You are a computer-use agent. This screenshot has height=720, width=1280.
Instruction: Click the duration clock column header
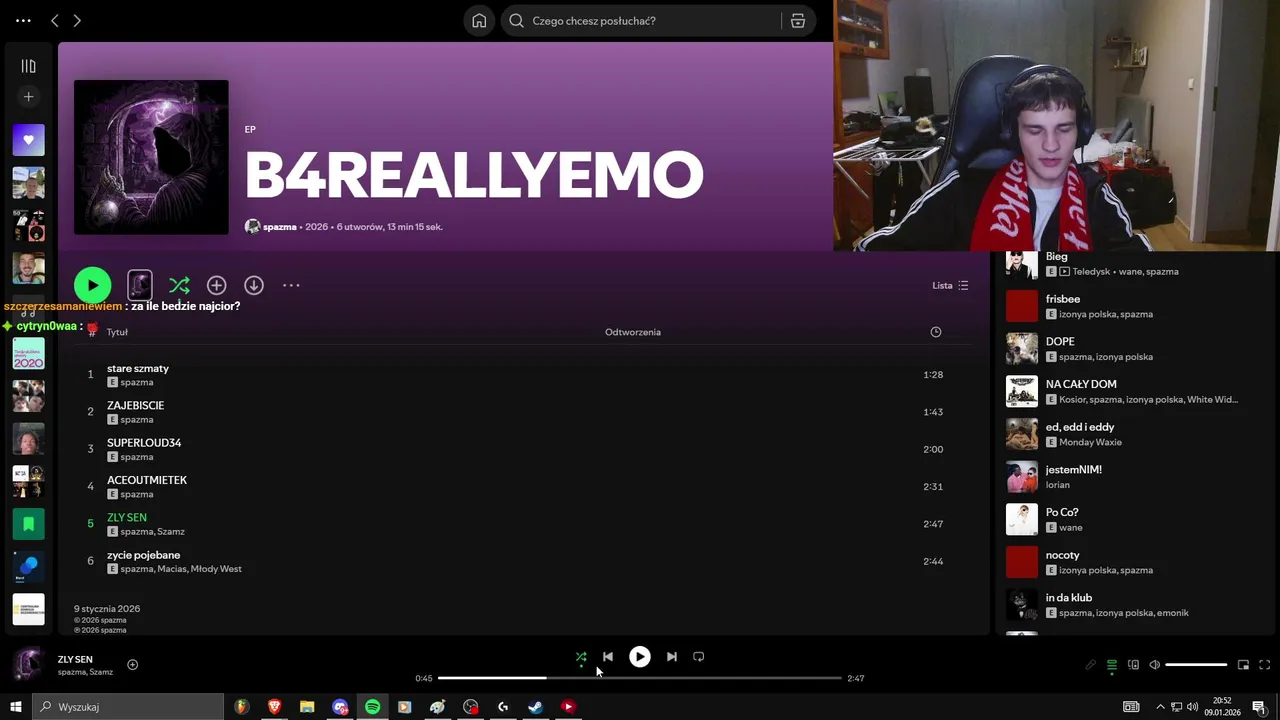[x=936, y=332]
